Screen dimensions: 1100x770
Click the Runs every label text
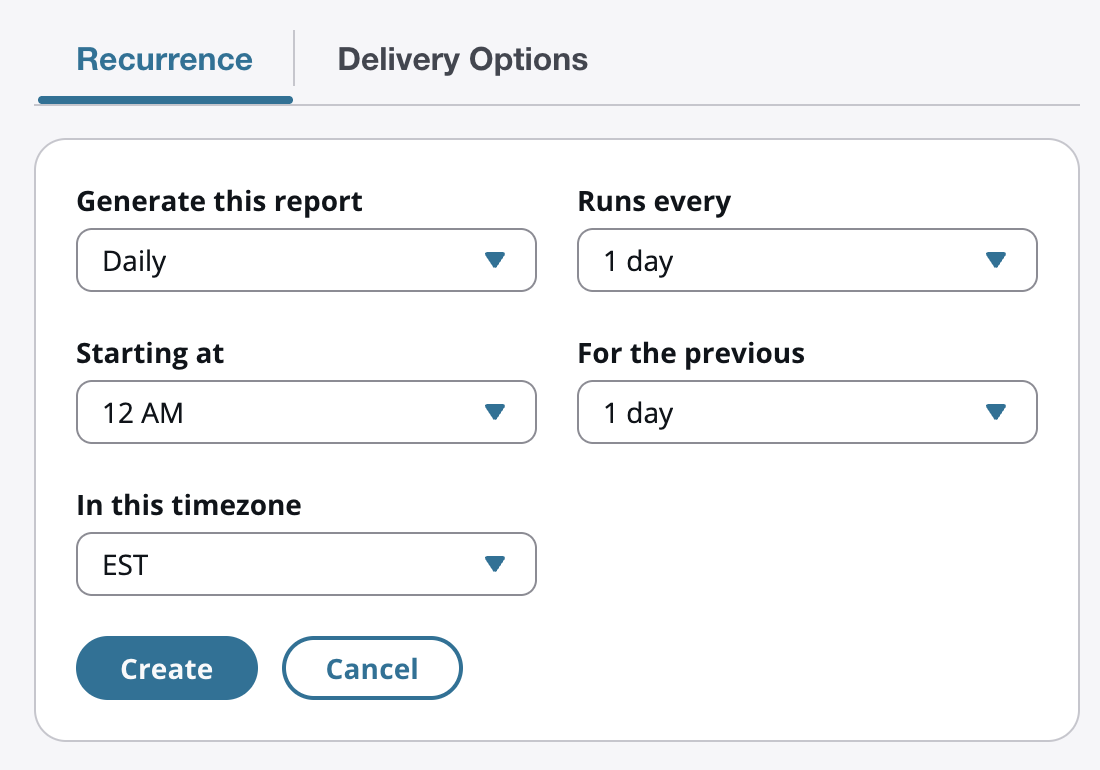[x=654, y=202]
